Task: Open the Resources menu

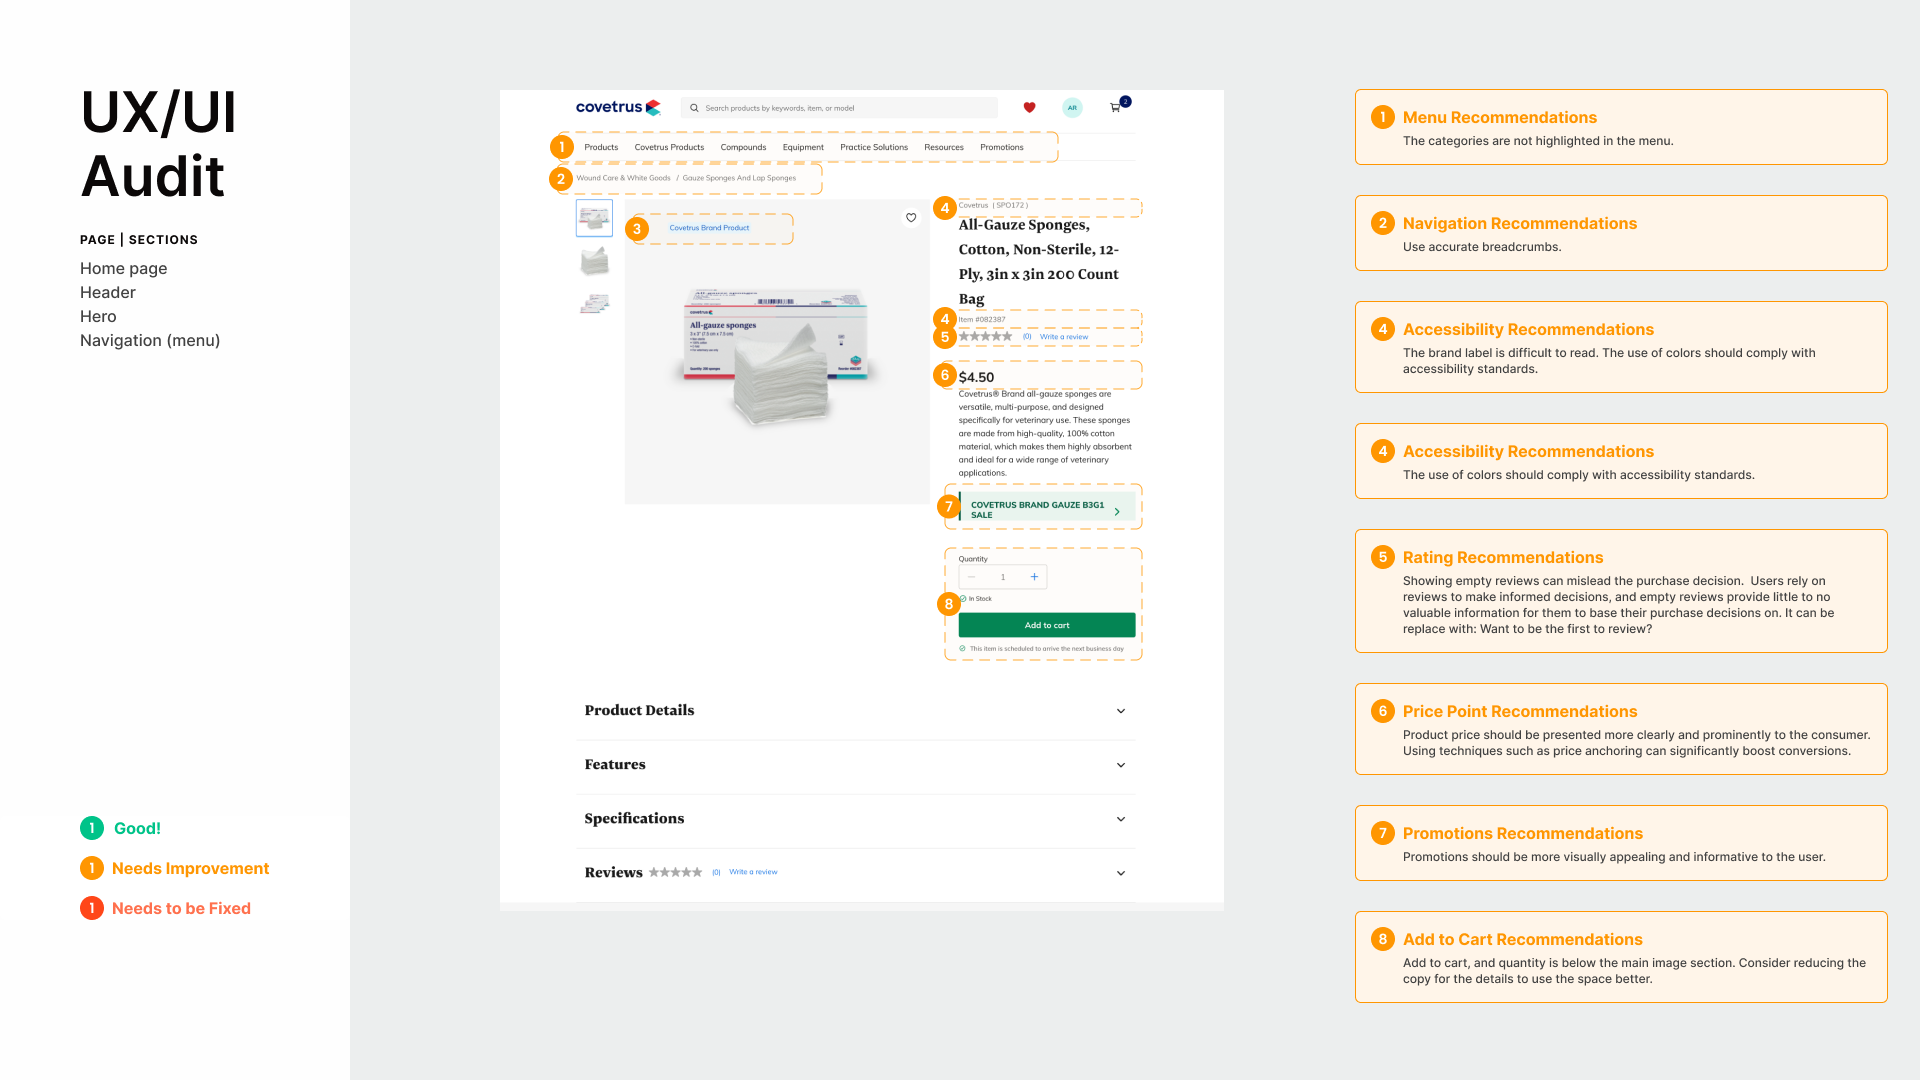Action: tap(944, 147)
